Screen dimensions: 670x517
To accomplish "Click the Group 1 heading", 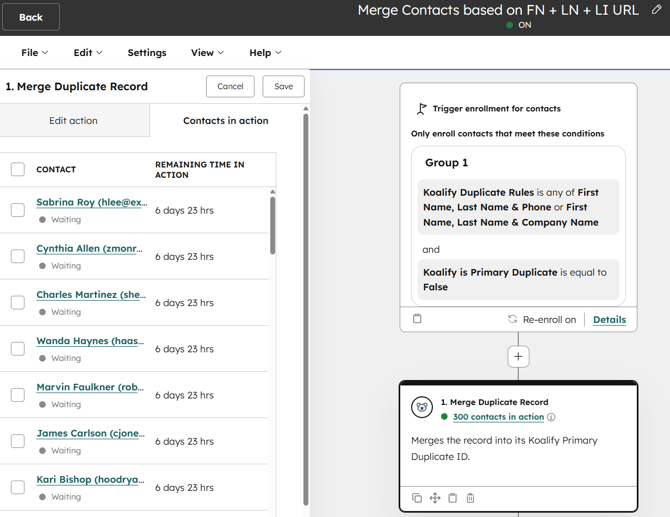I will point(447,163).
